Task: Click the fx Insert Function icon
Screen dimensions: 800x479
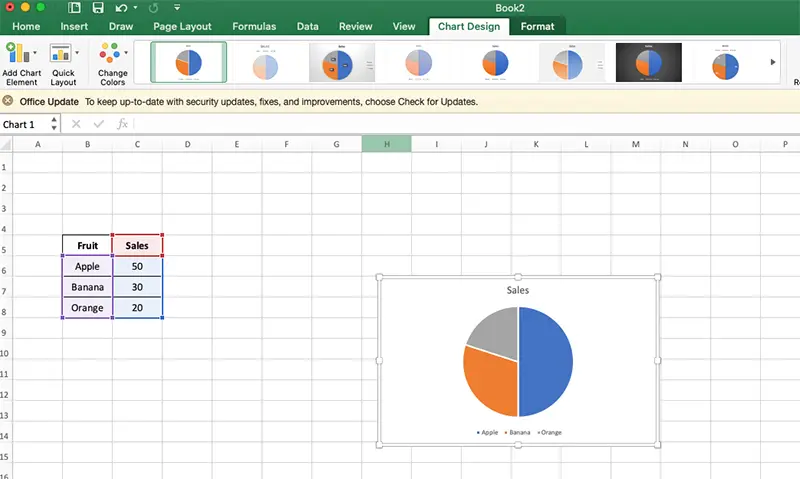Action: point(122,124)
